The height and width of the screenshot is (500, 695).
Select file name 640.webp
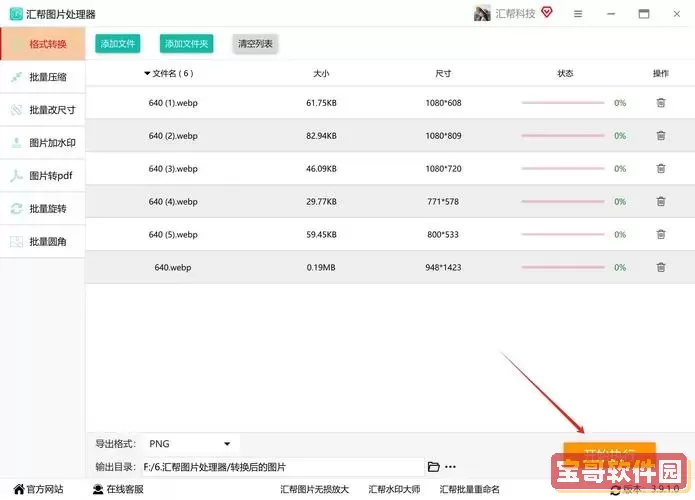coord(173,267)
